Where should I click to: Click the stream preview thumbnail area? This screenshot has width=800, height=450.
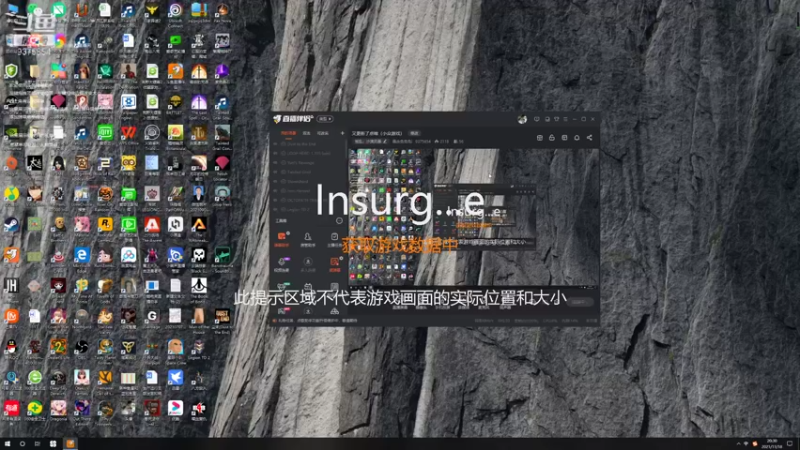[474, 217]
